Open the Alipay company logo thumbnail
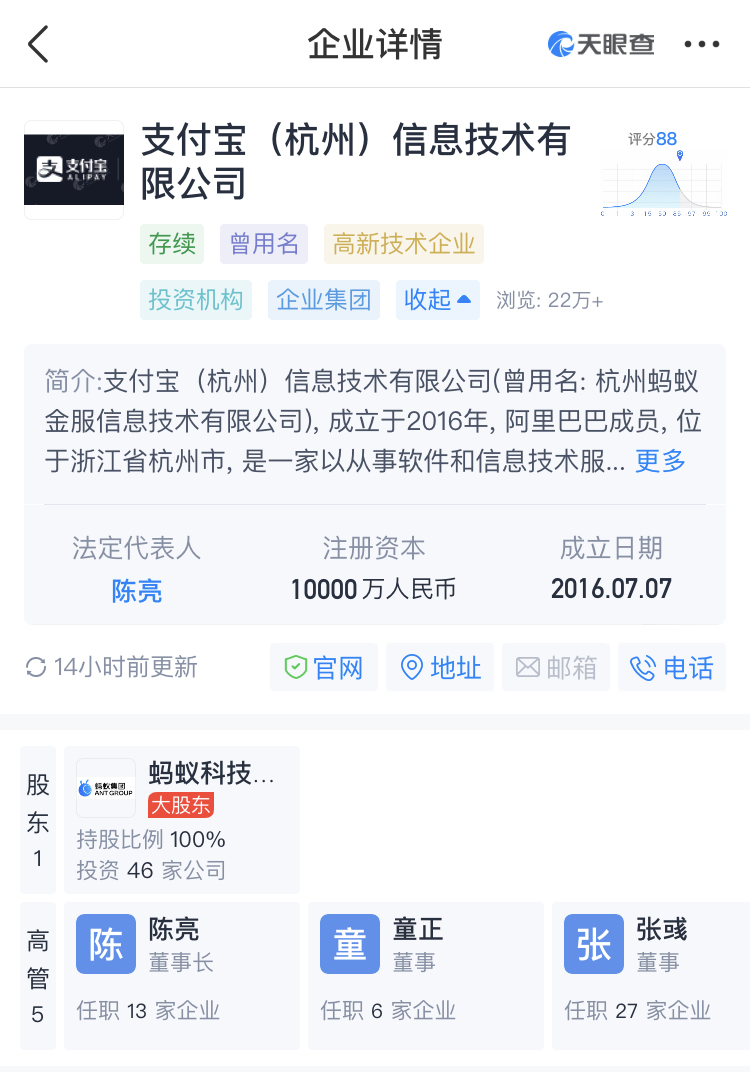Screen dimensions: 750x1072 [74, 170]
